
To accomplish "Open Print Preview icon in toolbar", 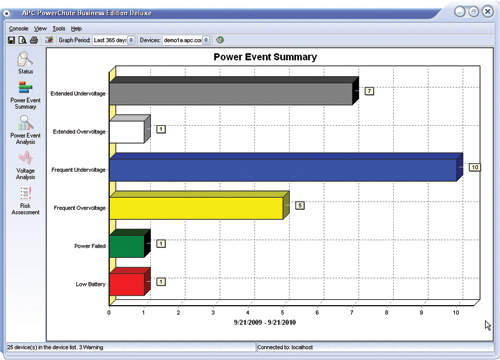I will pos(22,40).
